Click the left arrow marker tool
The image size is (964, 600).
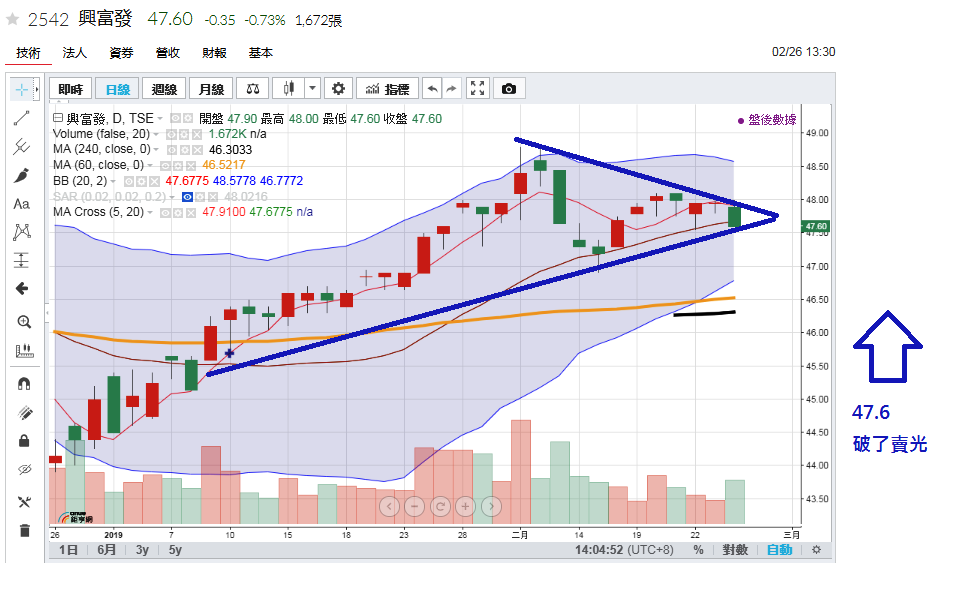[x=22, y=288]
